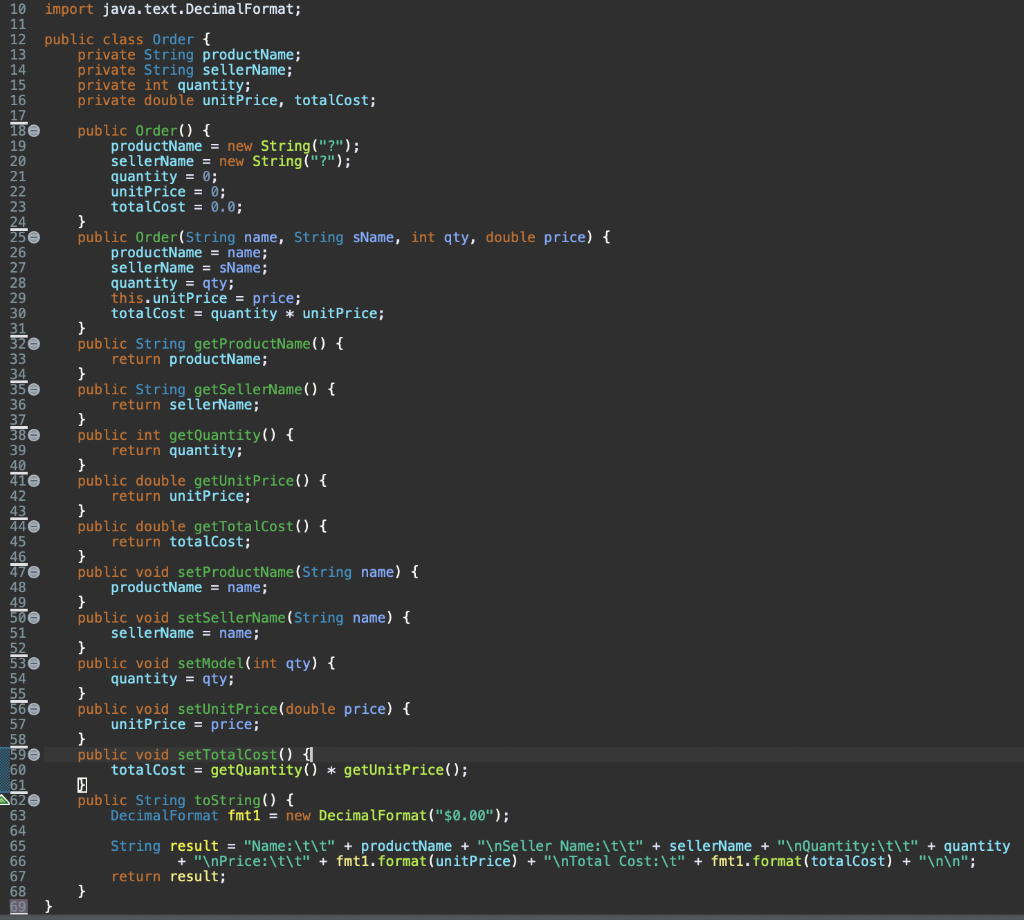Screen dimensions: 1024x920
Task: Click line number 69 in the gutter
Action: pos(18,906)
